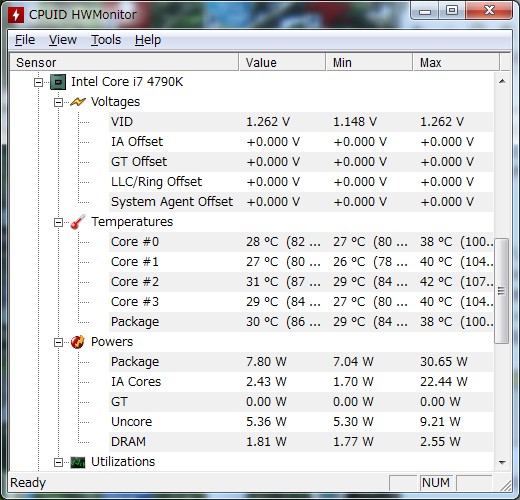This screenshot has width=520, height=500.
Task: Select the Temperatures label
Action: click(x=132, y=222)
